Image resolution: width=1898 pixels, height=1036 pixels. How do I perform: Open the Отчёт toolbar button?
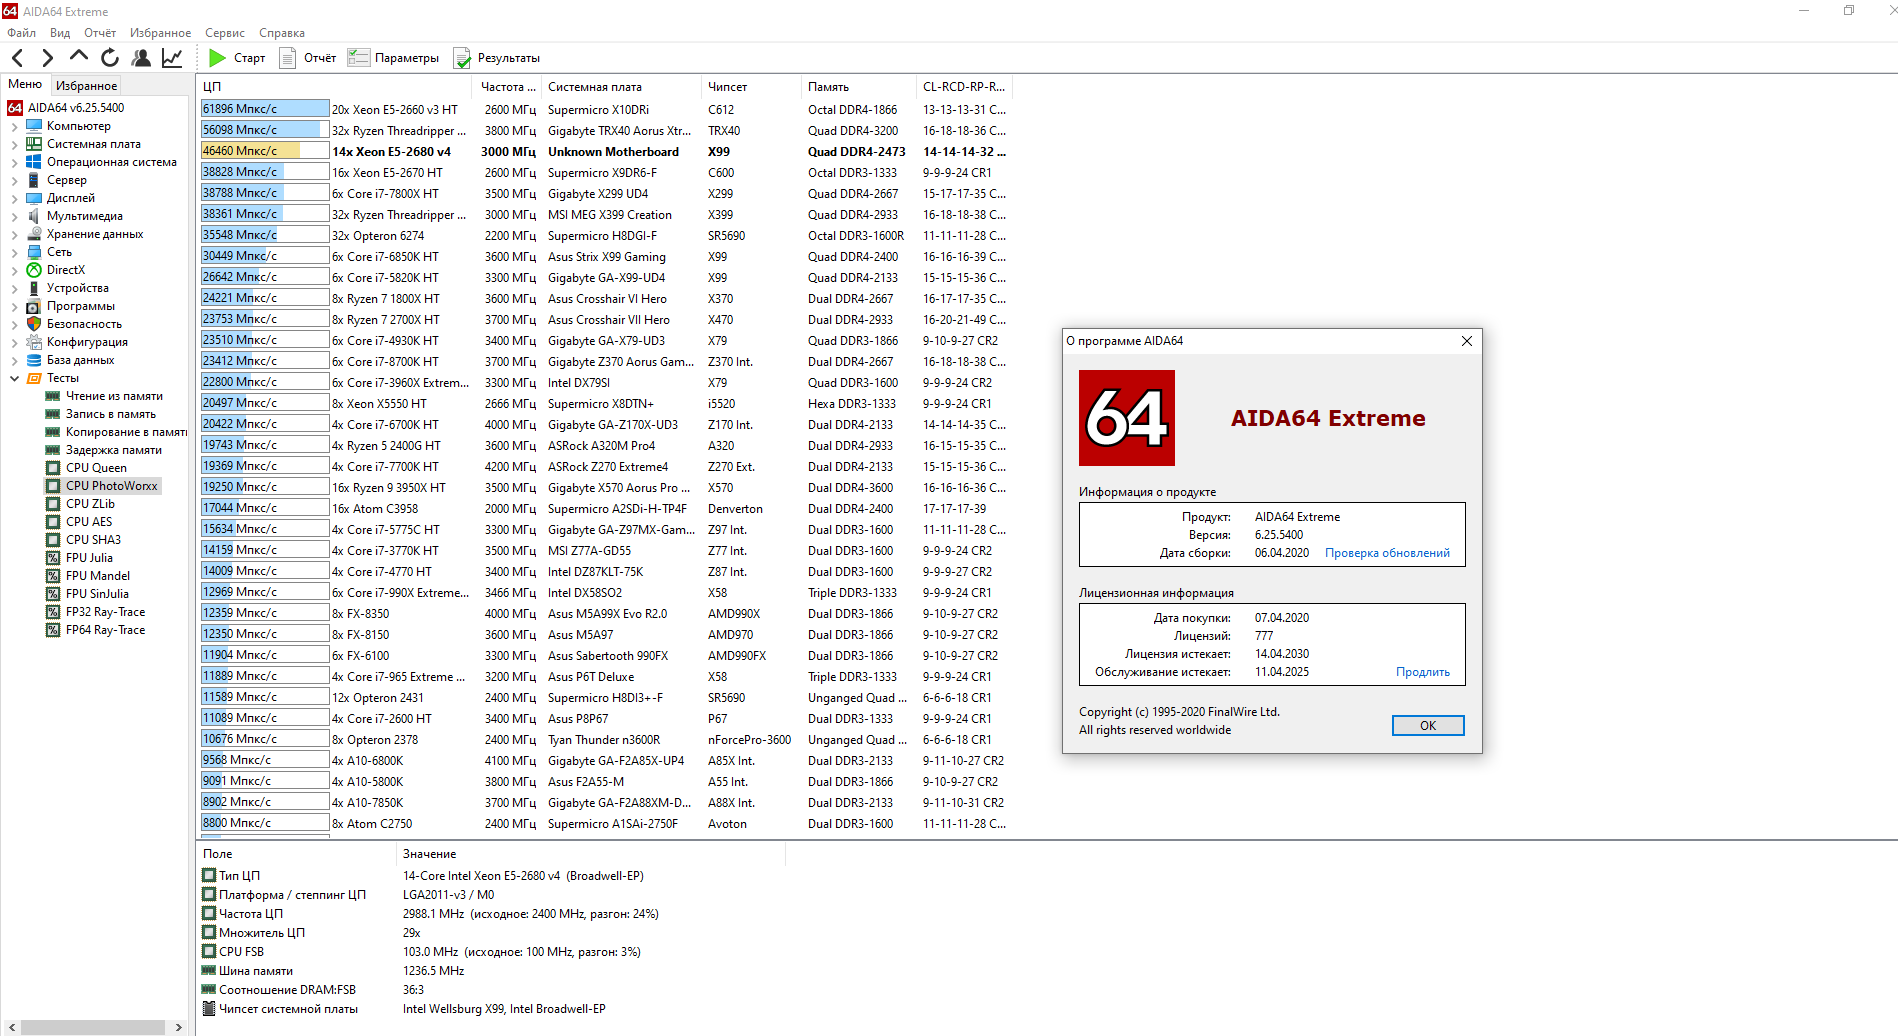click(308, 58)
